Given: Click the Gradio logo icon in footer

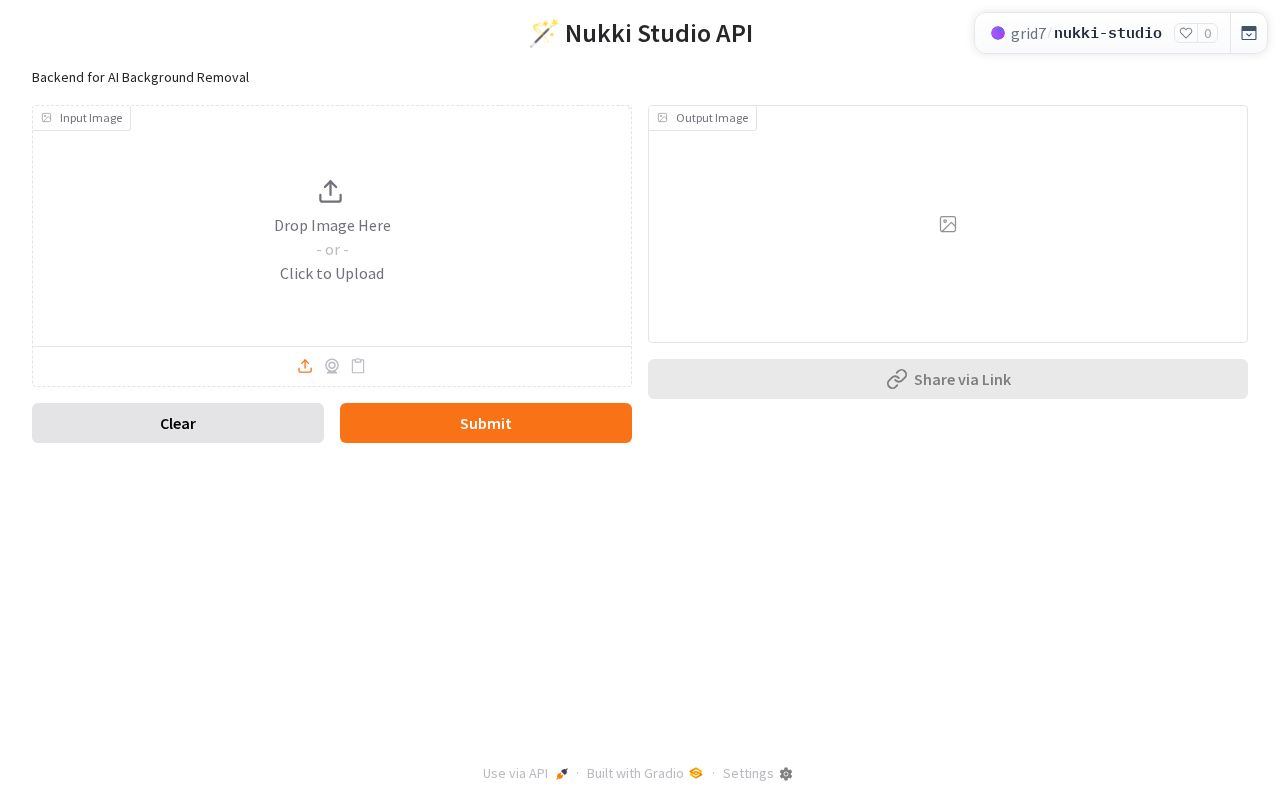Looking at the screenshot, I should (x=696, y=773).
